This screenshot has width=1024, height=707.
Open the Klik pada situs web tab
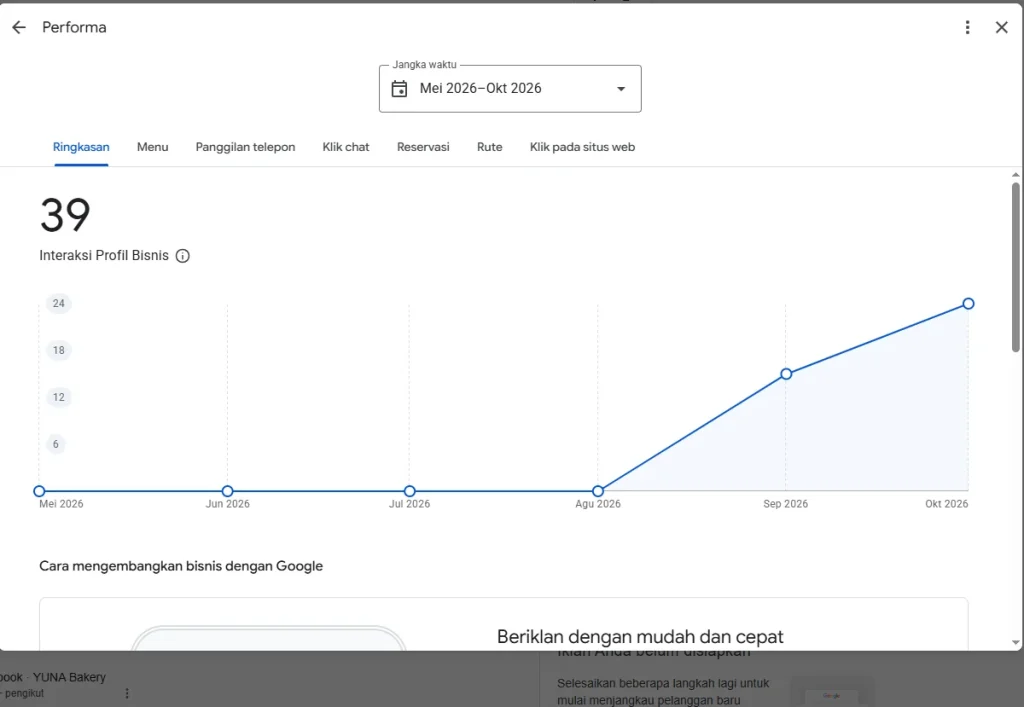pyautogui.click(x=583, y=148)
